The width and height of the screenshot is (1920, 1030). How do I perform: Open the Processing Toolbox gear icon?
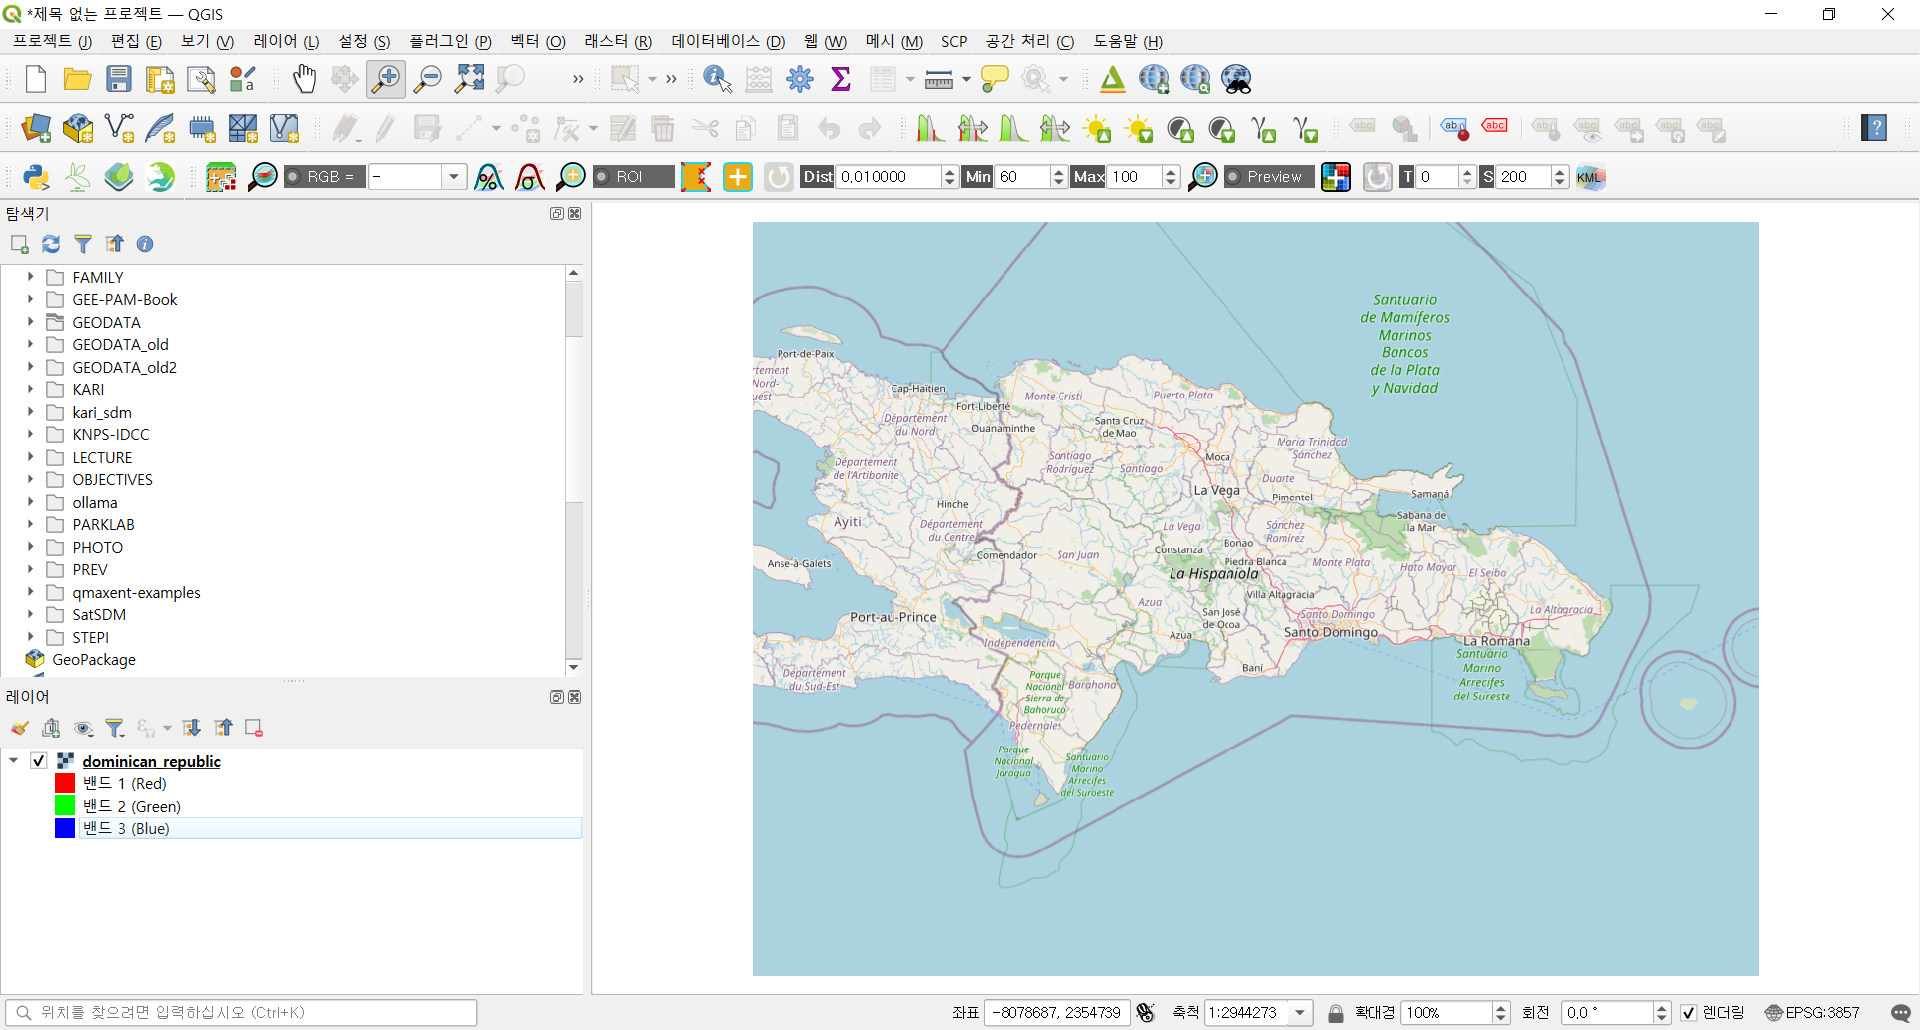point(800,79)
